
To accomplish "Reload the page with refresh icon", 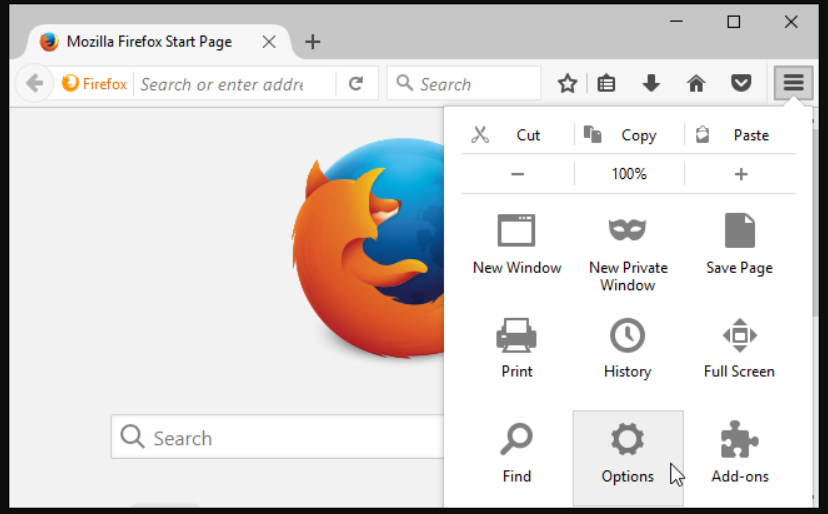I will coord(356,83).
